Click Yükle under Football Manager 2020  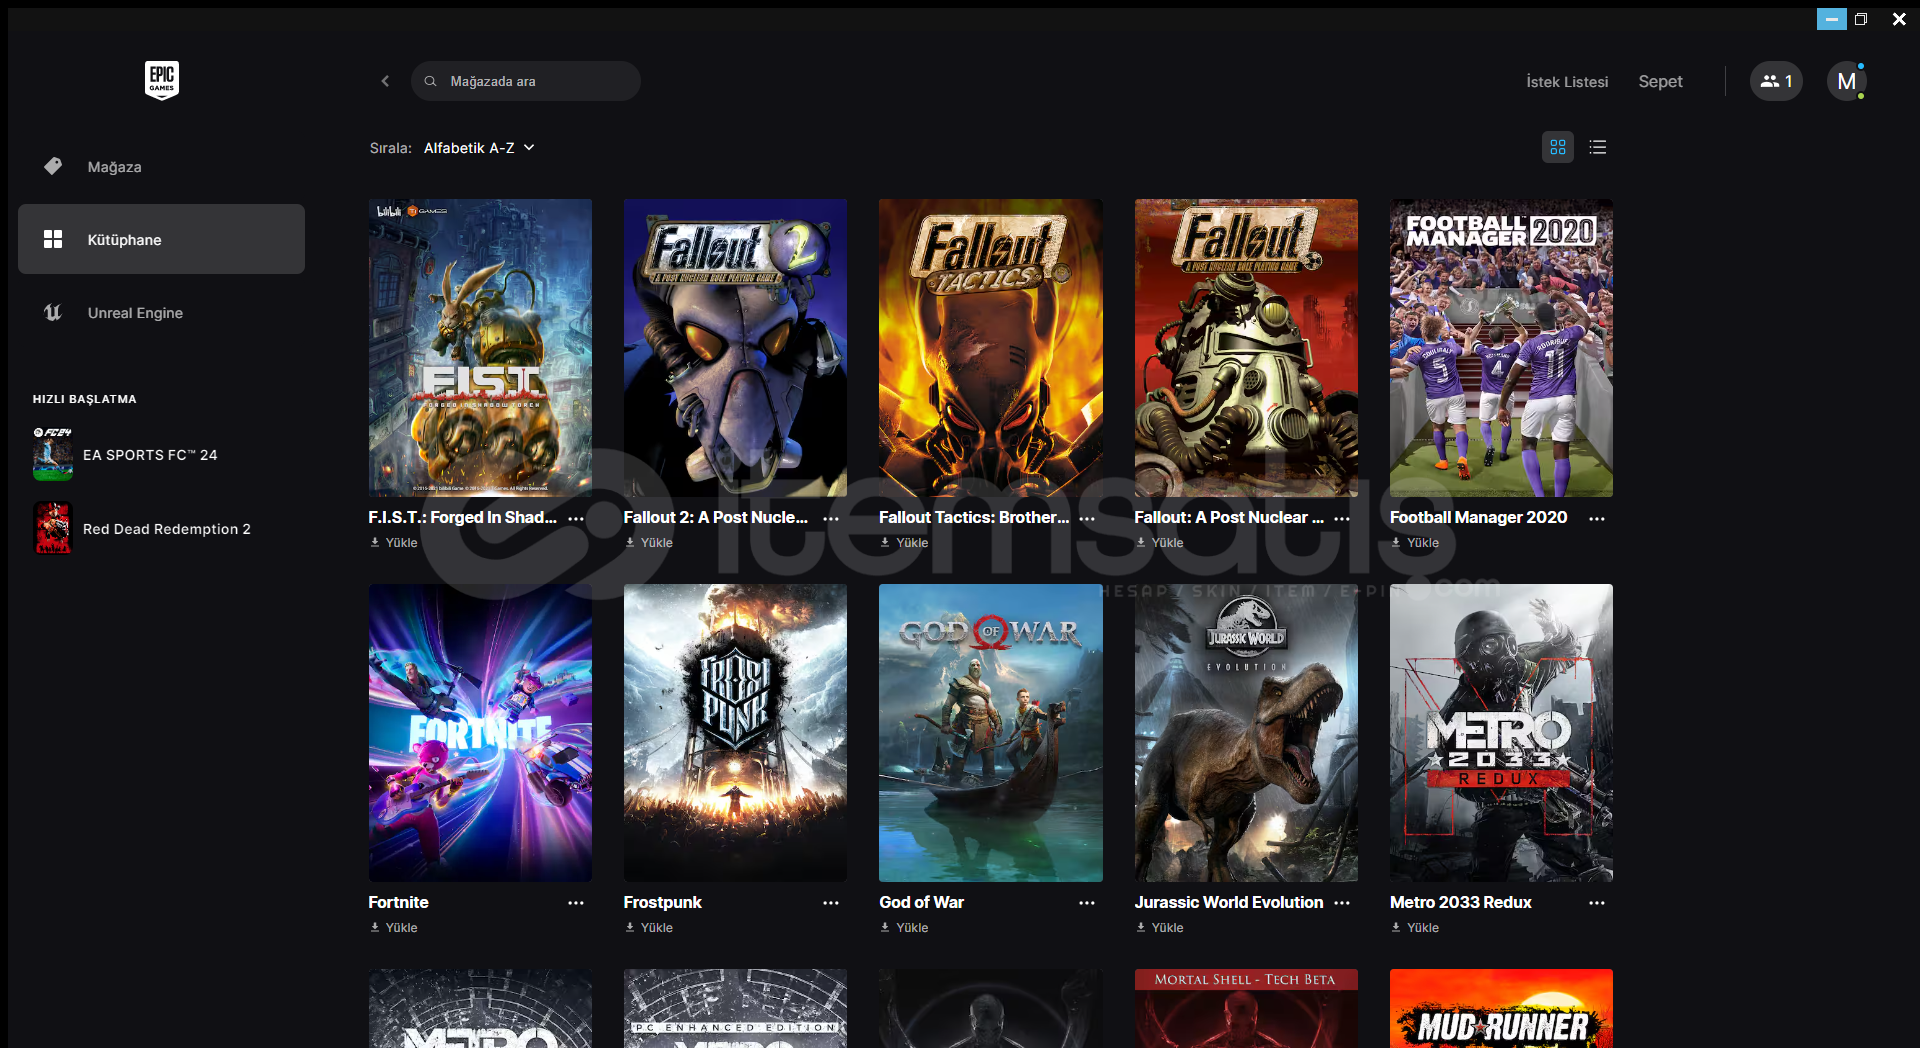pyautogui.click(x=1415, y=543)
